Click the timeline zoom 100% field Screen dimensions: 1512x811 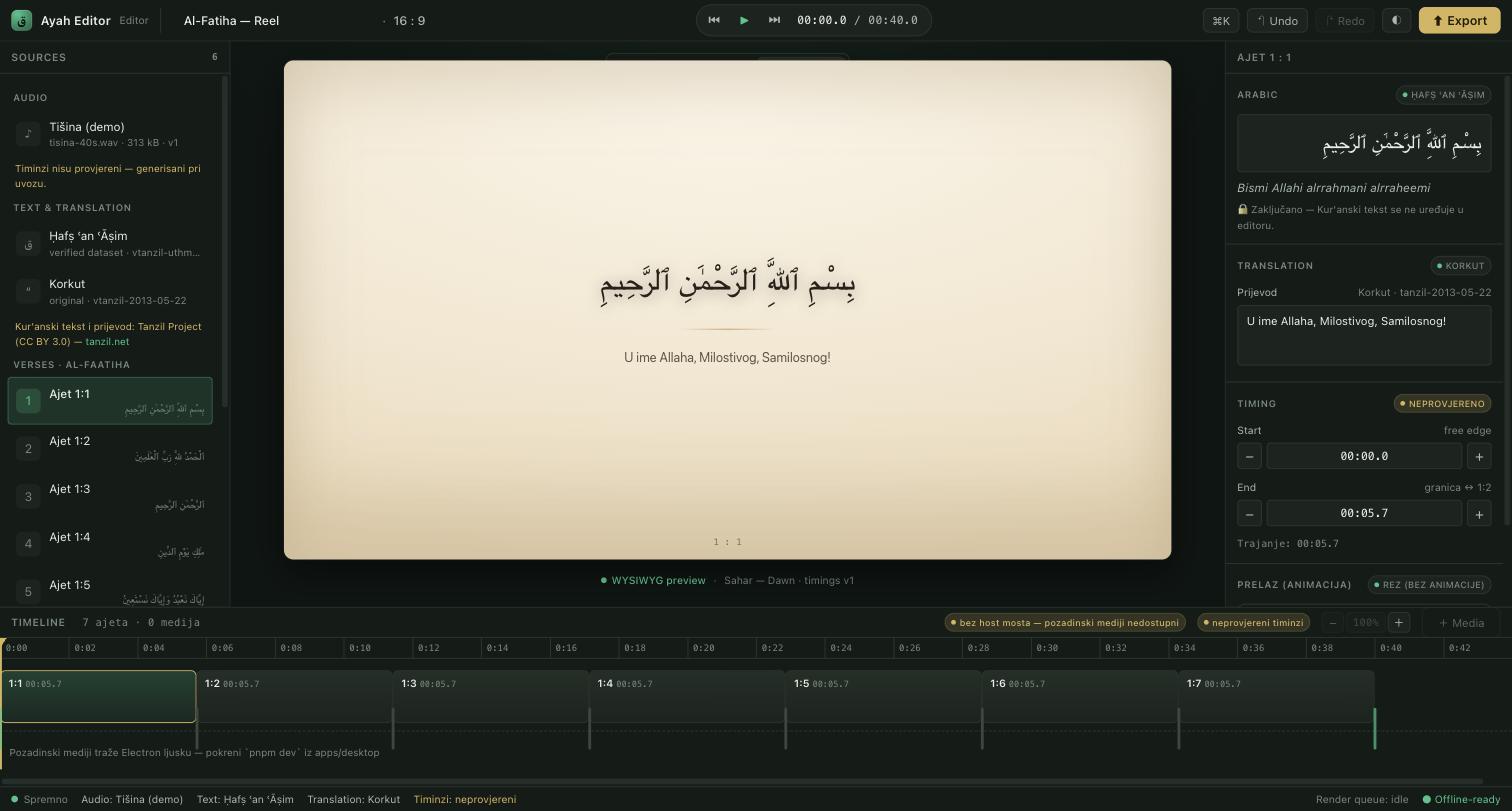tap(1366, 623)
